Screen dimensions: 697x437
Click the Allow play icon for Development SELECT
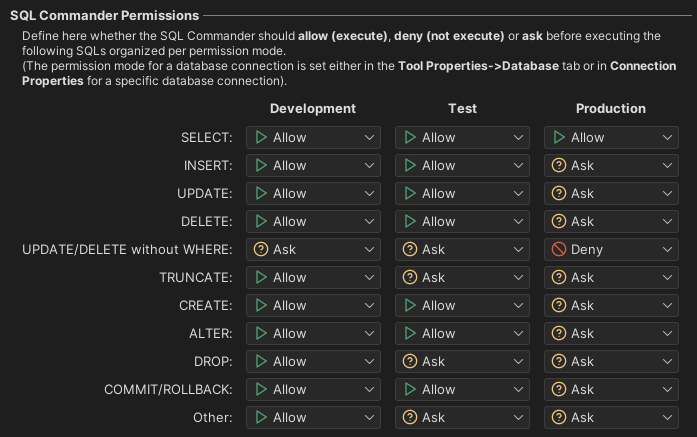coord(261,137)
